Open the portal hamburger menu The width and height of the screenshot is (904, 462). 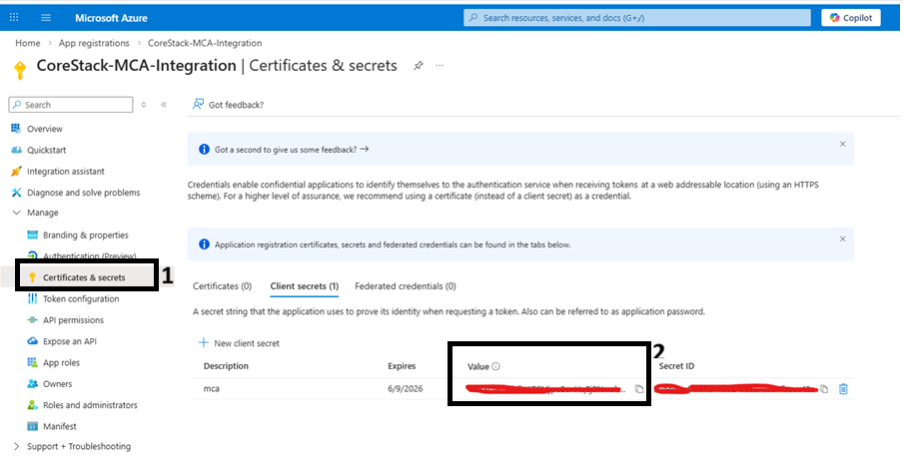[46, 18]
